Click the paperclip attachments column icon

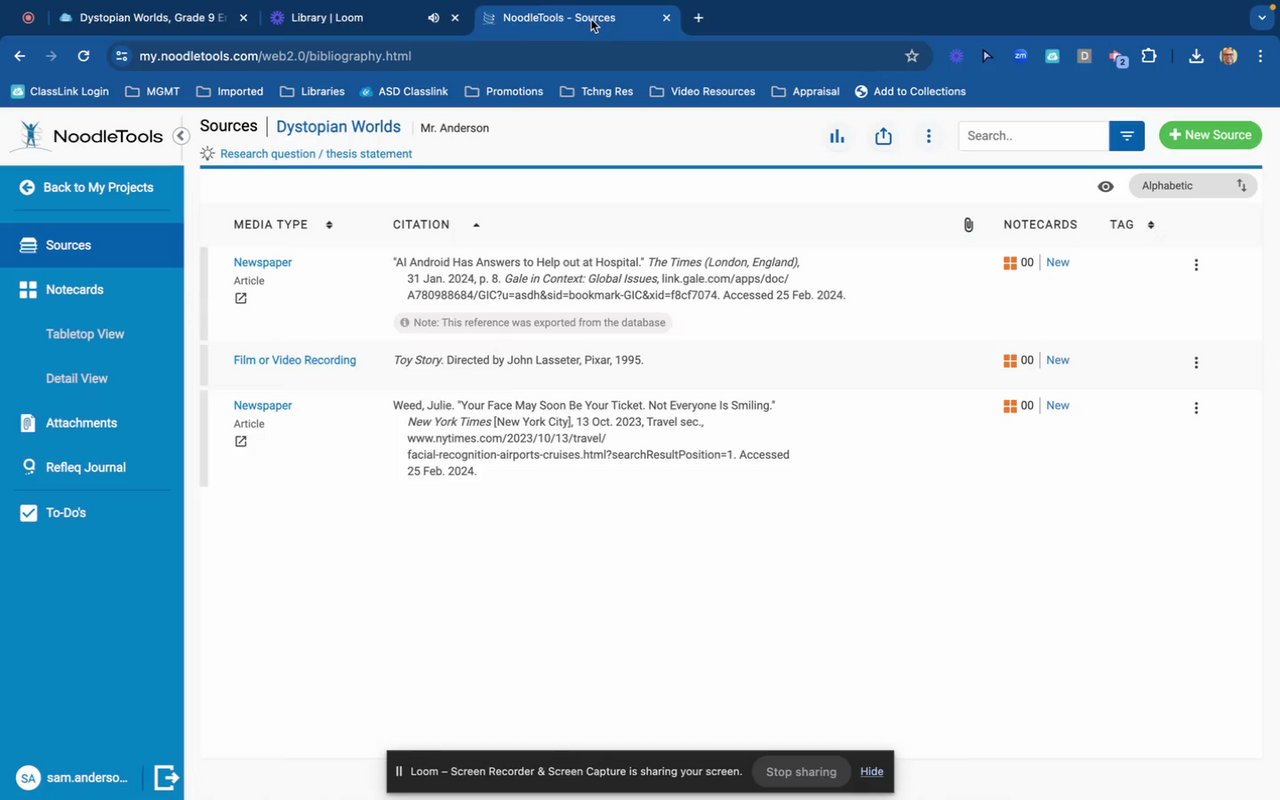(x=968, y=225)
